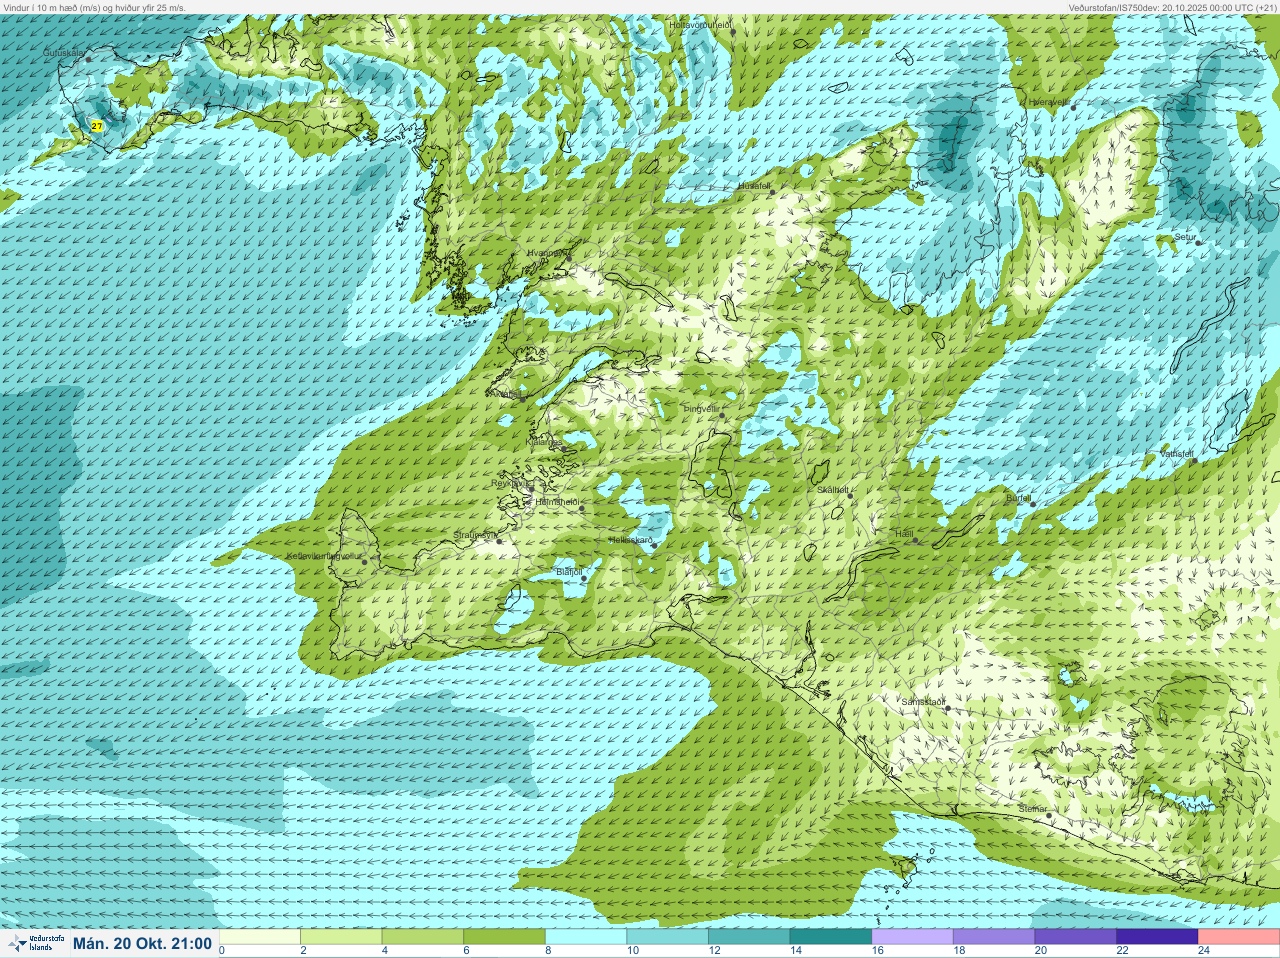Click the legend tick label 10
1280x958 pixels.
pyautogui.click(x=632, y=951)
